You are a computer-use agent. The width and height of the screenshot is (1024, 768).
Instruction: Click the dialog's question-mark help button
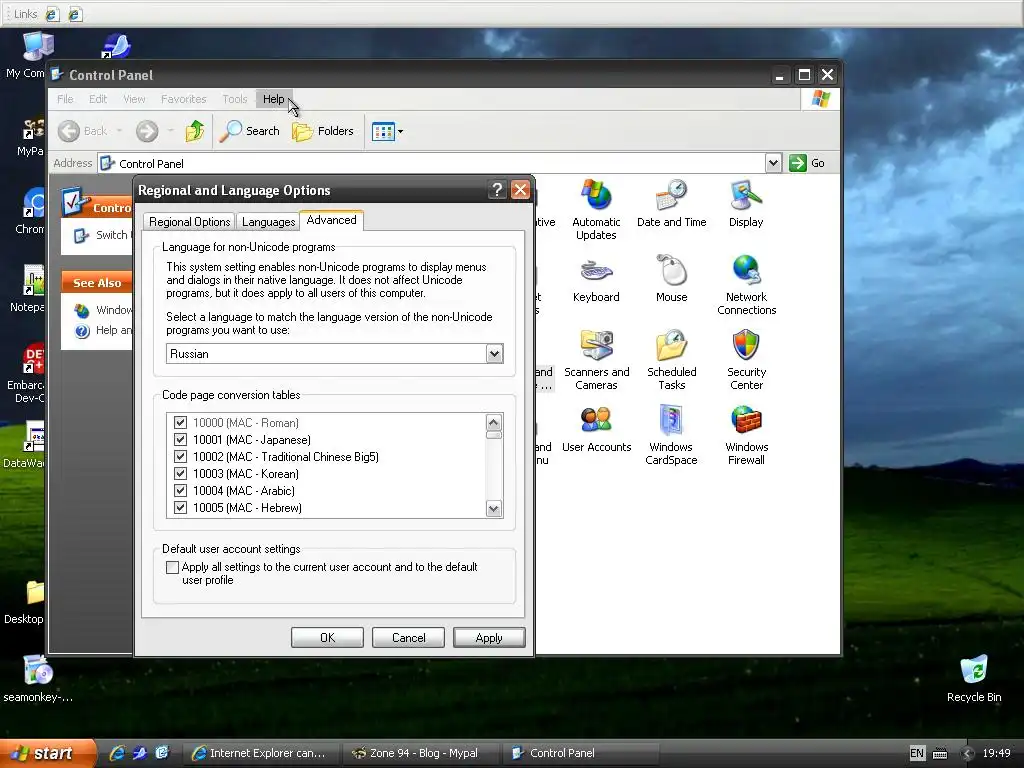click(x=497, y=190)
